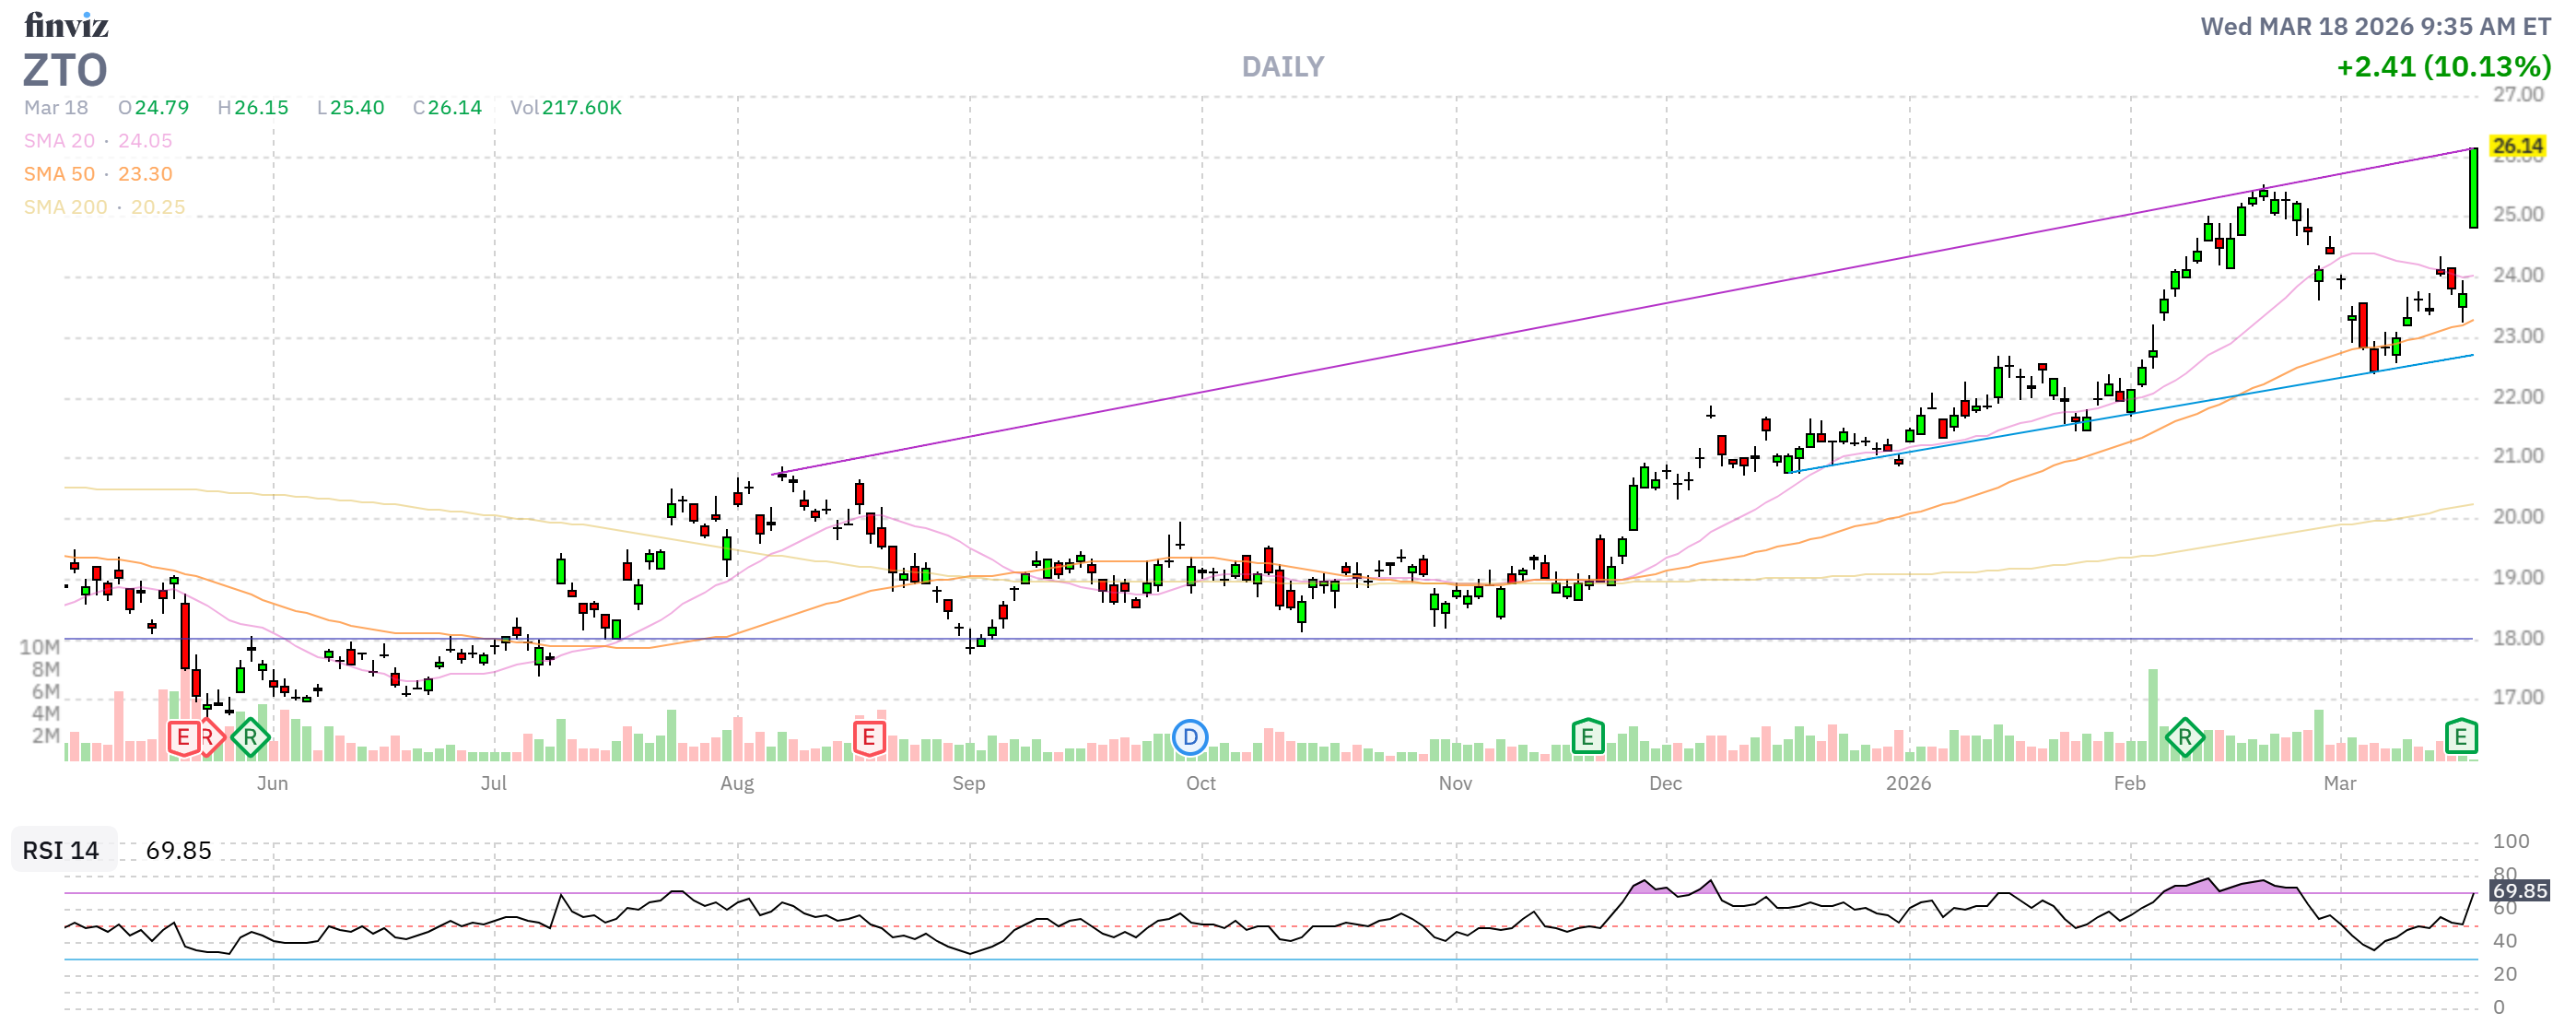Viewport: 2576px width, 1036px height.
Task: Click the Vol 217.60K readout
Action: tap(566, 108)
